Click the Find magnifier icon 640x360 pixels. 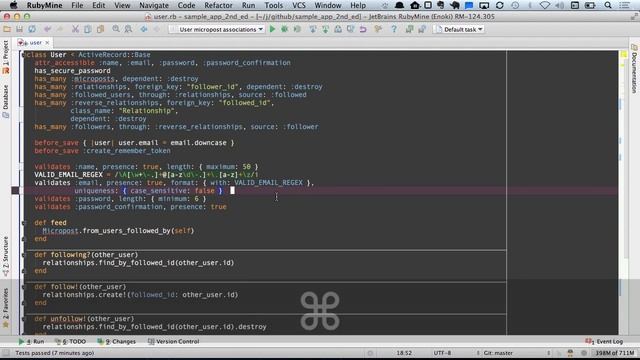tap(116, 29)
